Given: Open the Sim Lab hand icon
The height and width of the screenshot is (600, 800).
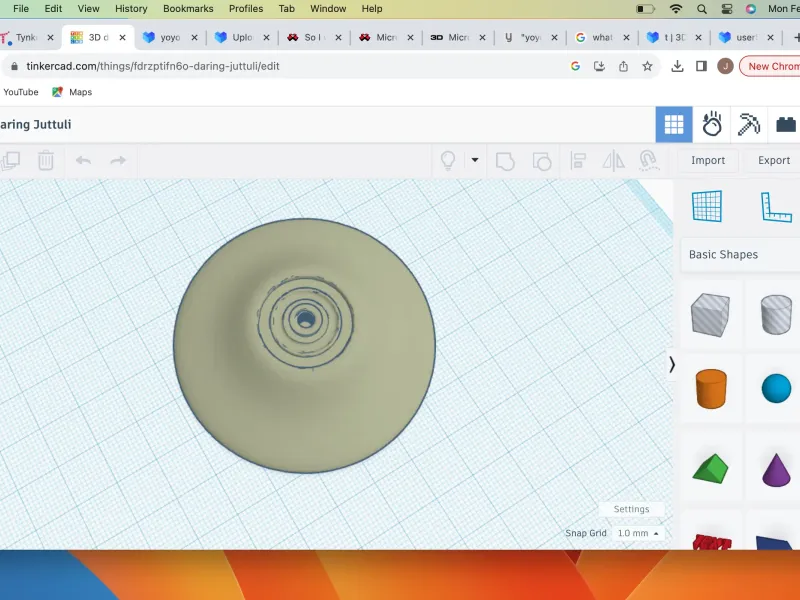Looking at the screenshot, I should (x=711, y=124).
